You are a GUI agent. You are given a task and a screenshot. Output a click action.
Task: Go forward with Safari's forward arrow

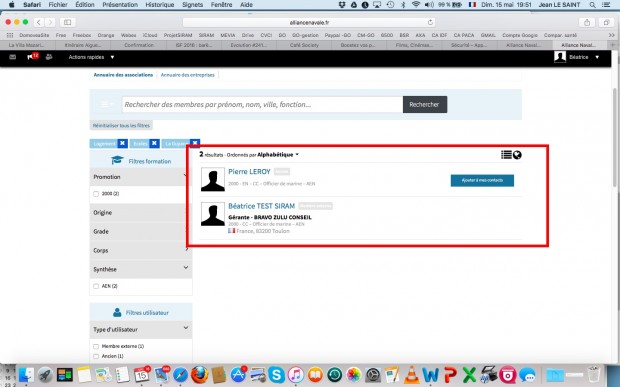tap(50, 23)
